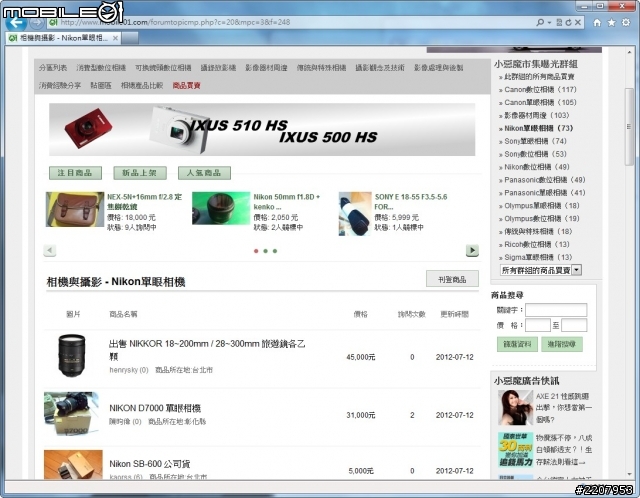Open the NEX-5N+16mm f/2.8 product thumbnail
Viewport: 640px width, 498px height.
tap(75, 209)
